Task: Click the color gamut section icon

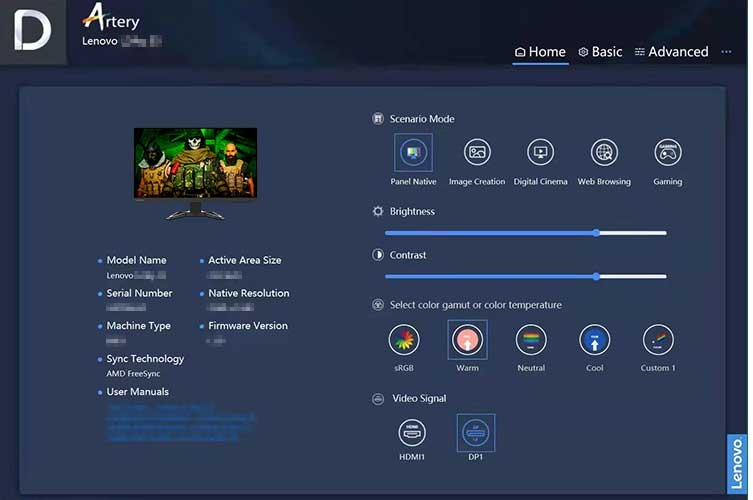Action: point(378,305)
